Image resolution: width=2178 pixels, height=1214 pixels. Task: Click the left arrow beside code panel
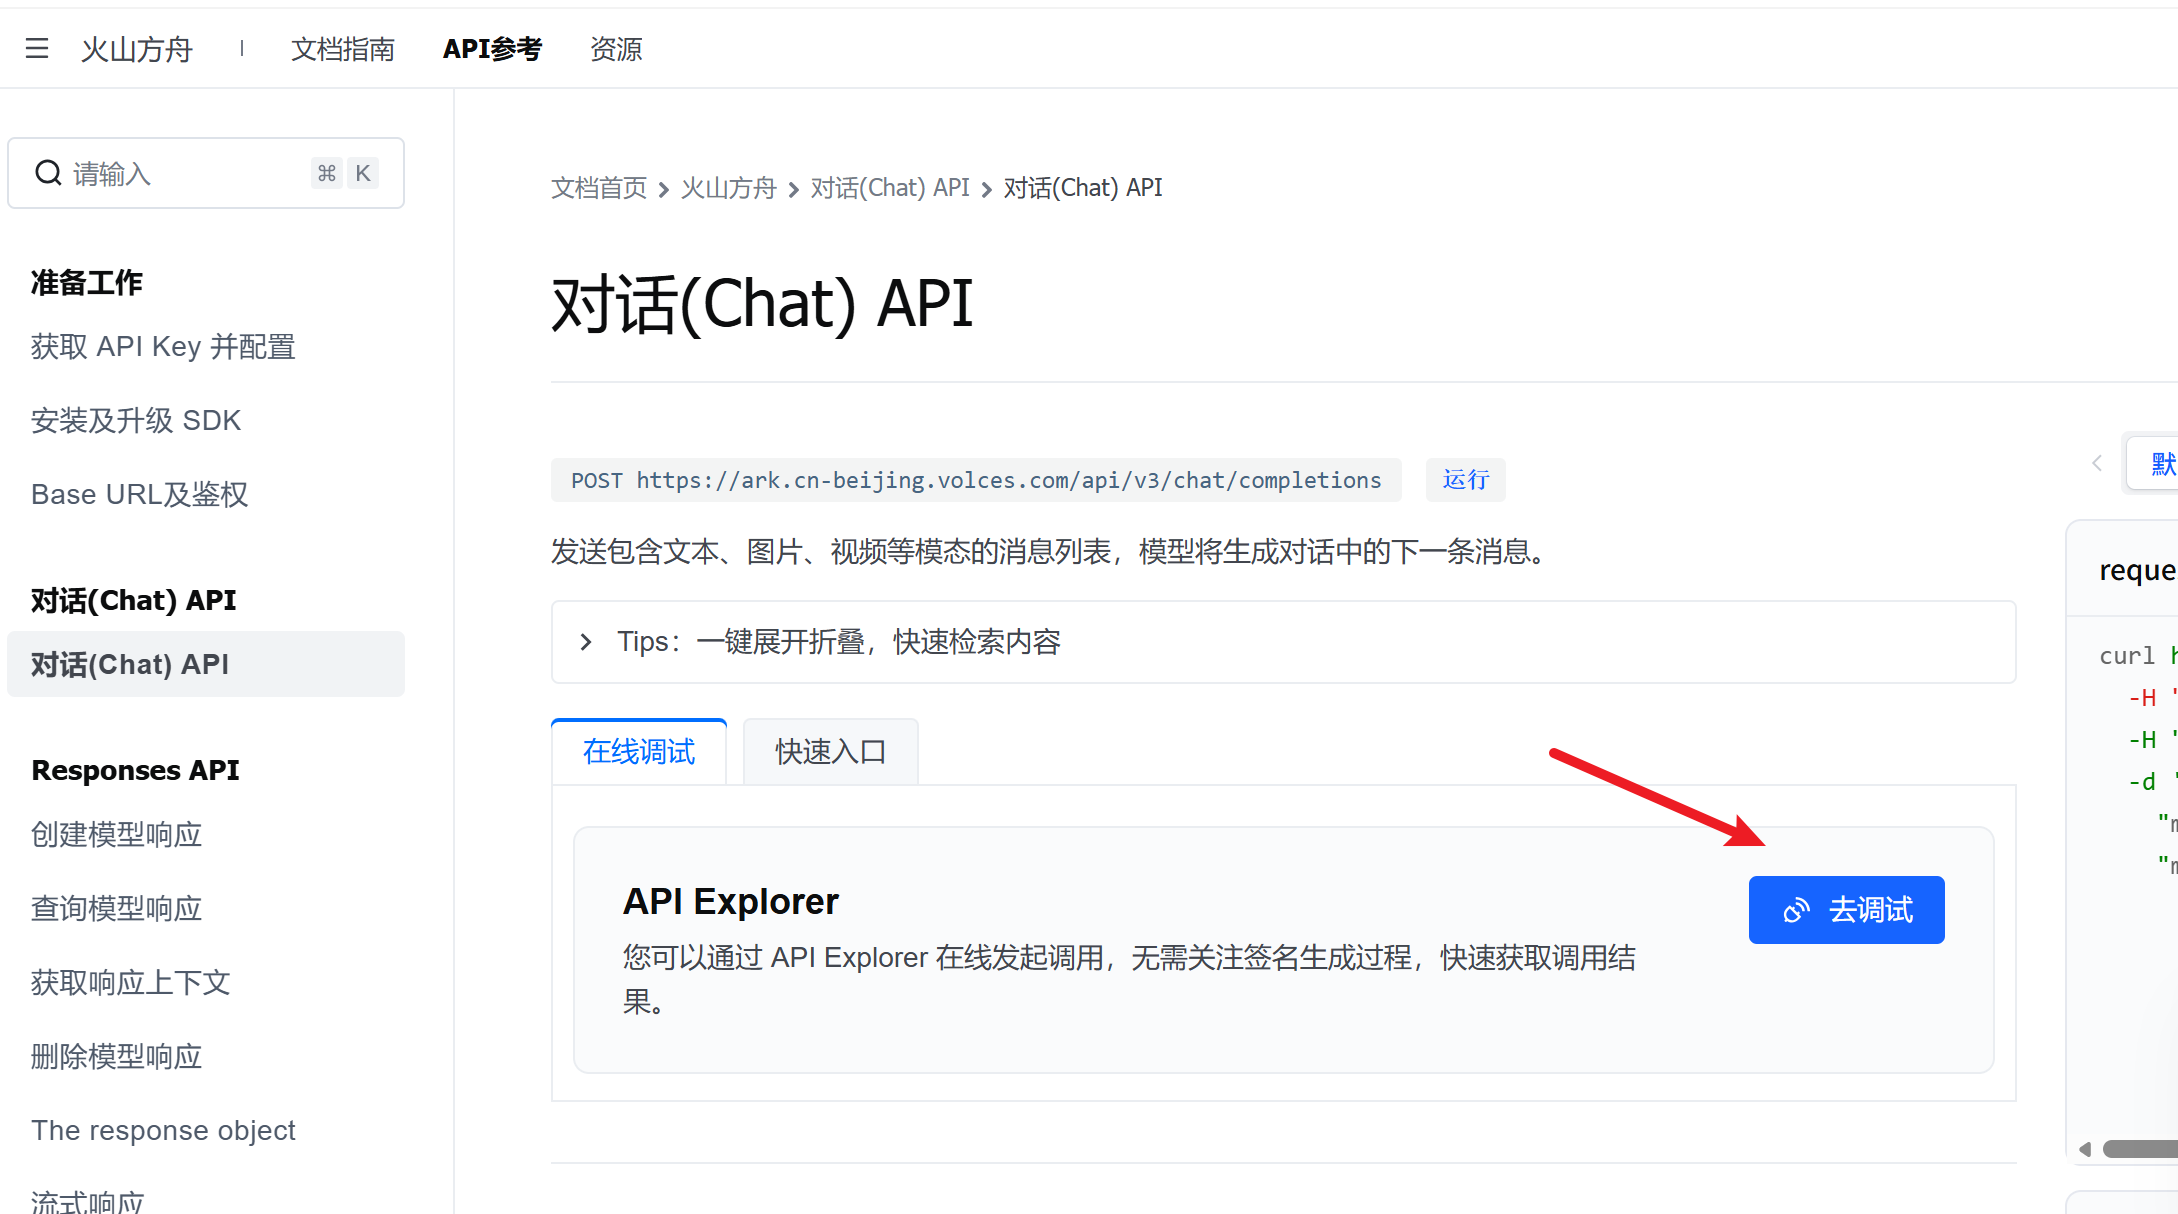(2097, 463)
